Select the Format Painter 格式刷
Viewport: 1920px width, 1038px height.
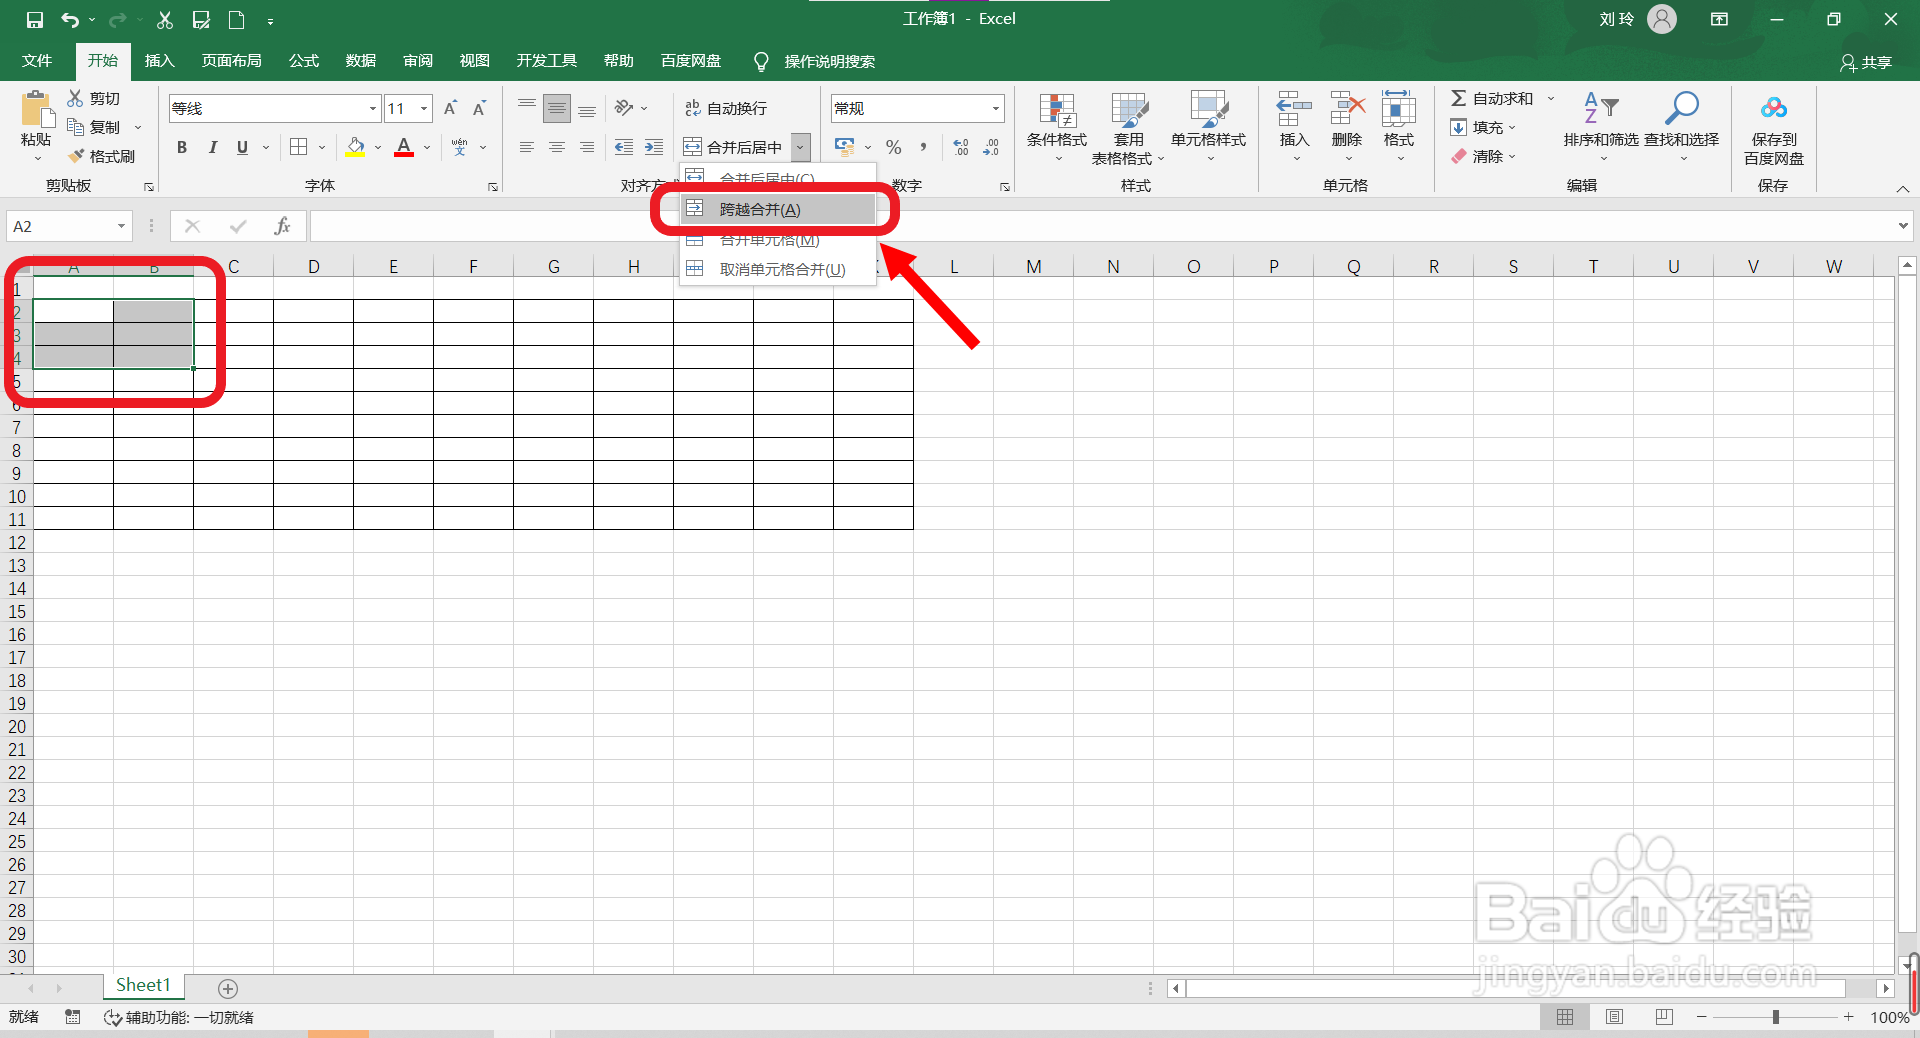click(101, 156)
